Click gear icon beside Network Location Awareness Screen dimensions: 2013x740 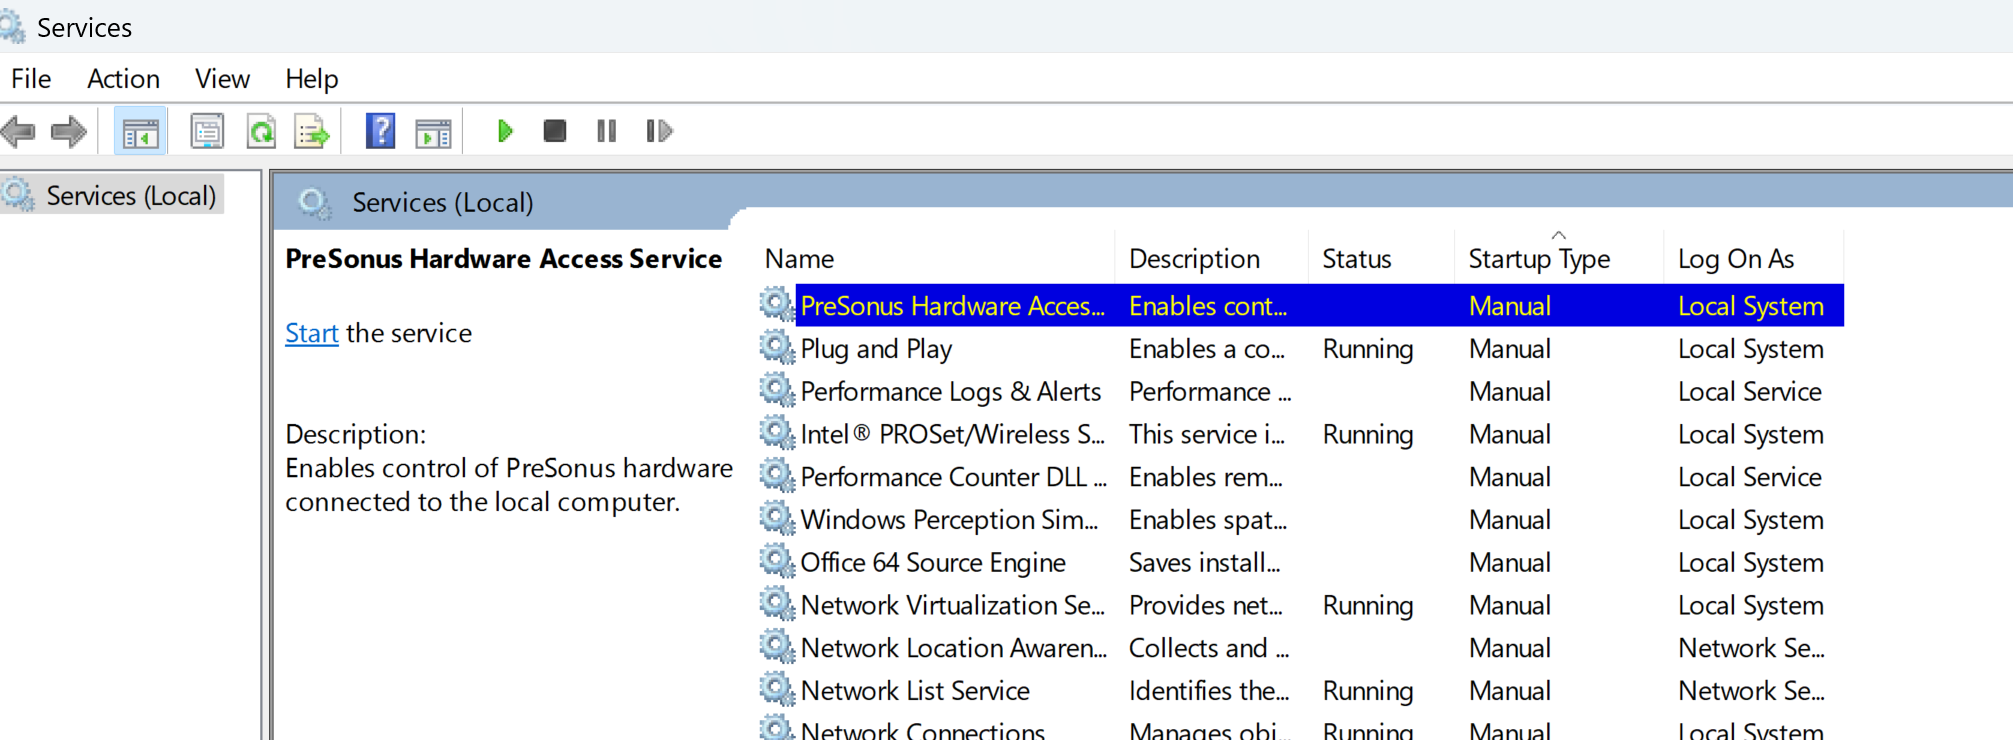(x=776, y=646)
